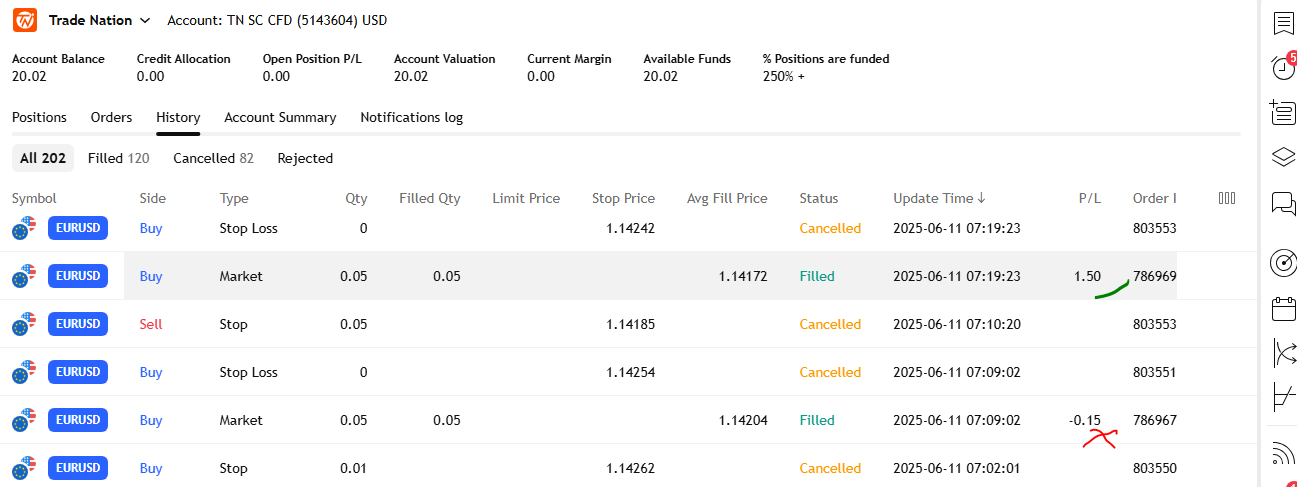Click the layers object tree icon
This screenshot has height=487, width=1297.
click(x=1283, y=158)
